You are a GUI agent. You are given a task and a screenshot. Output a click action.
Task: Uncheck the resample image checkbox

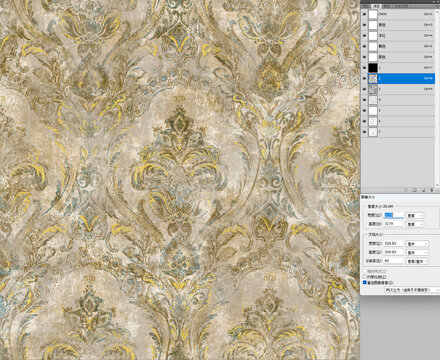[365, 282]
